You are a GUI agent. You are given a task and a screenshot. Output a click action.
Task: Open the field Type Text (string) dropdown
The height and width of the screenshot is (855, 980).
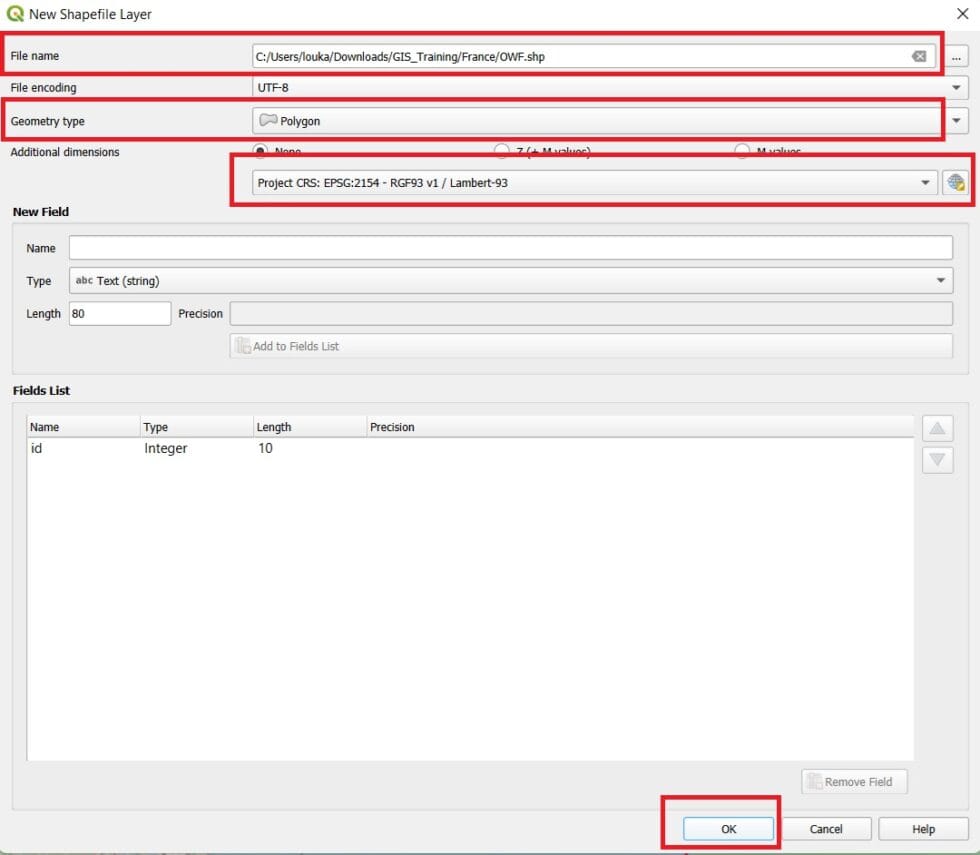pos(510,281)
